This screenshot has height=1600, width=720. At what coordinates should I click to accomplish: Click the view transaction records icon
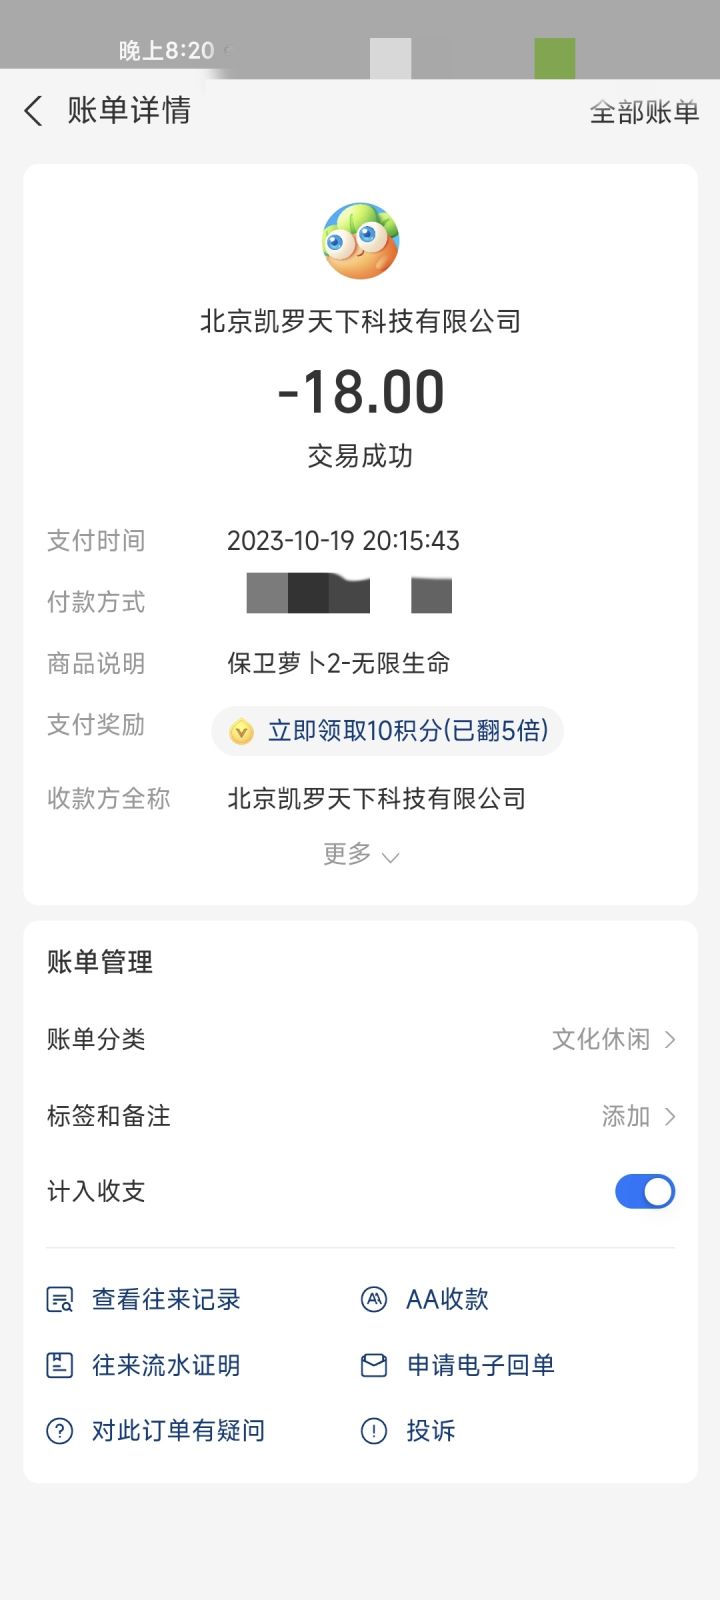click(x=60, y=1300)
